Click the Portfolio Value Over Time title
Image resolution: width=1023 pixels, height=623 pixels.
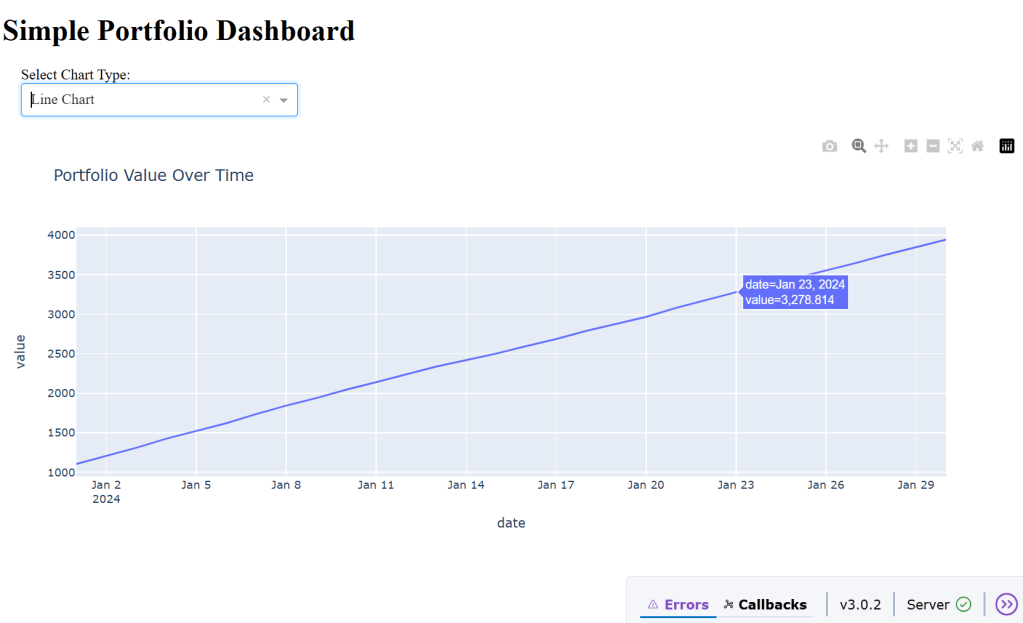[154, 176]
